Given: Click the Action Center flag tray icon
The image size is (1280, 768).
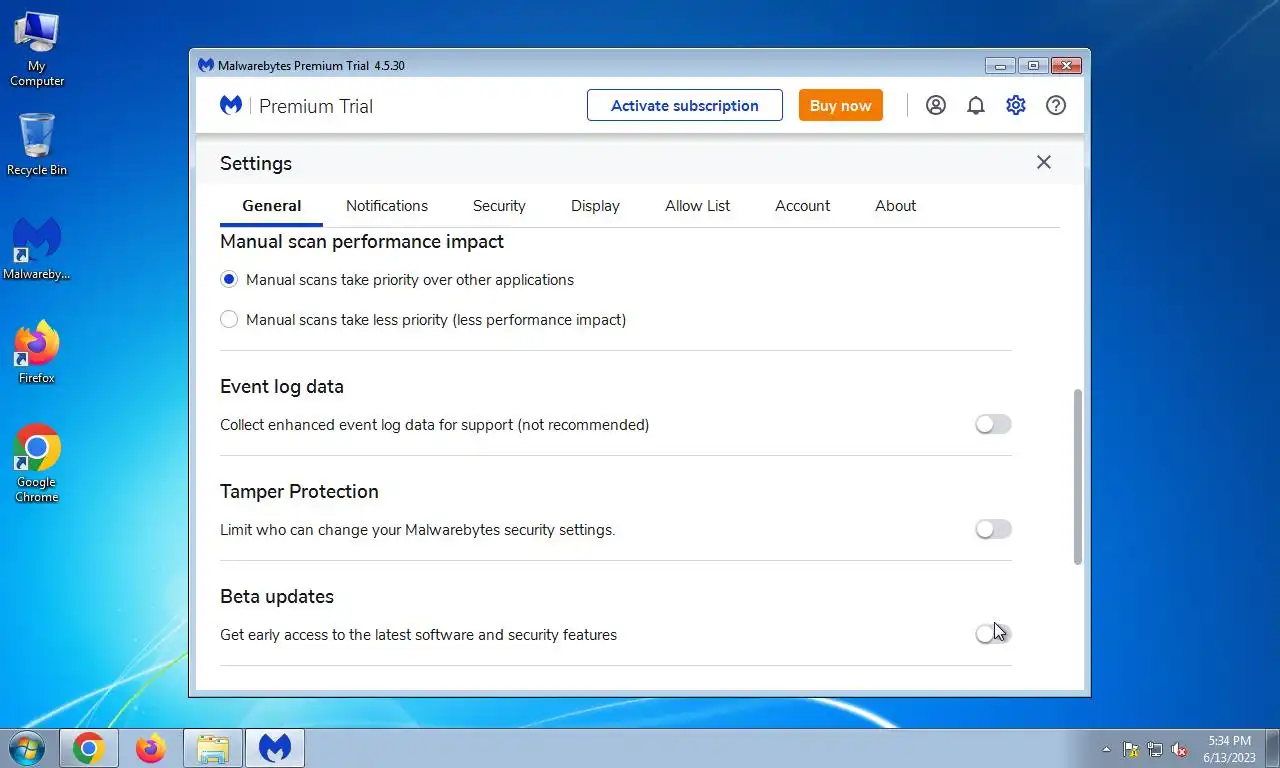Looking at the screenshot, I should (1131, 749).
